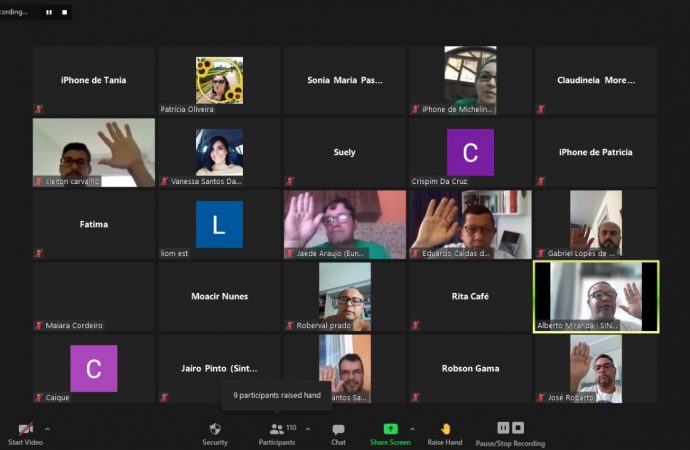Select the Jairo Pinto (Sint... tile
Screen dimensions: 690x450
pos(219,369)
